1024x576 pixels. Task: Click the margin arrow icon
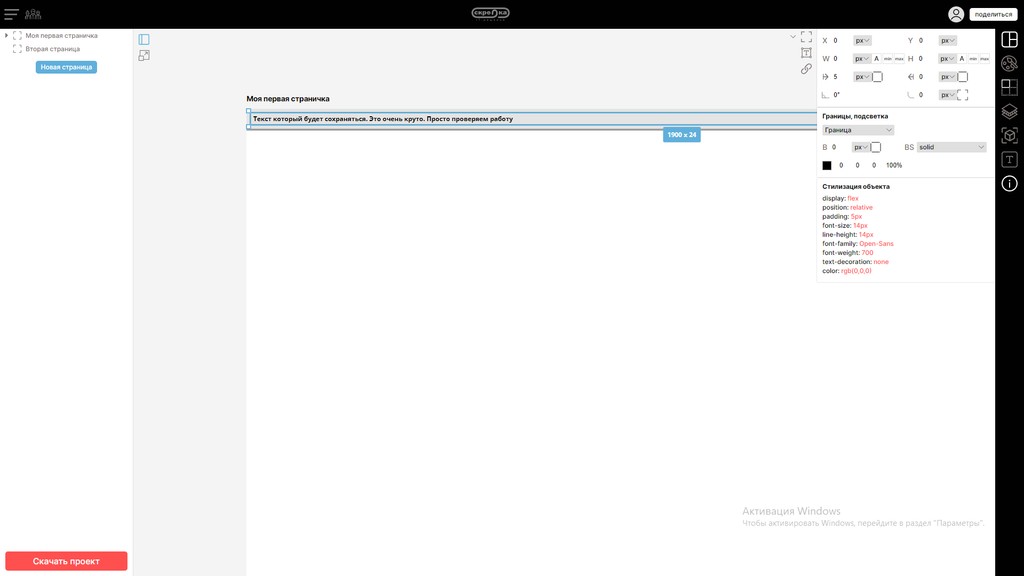(x=911, y=77)
